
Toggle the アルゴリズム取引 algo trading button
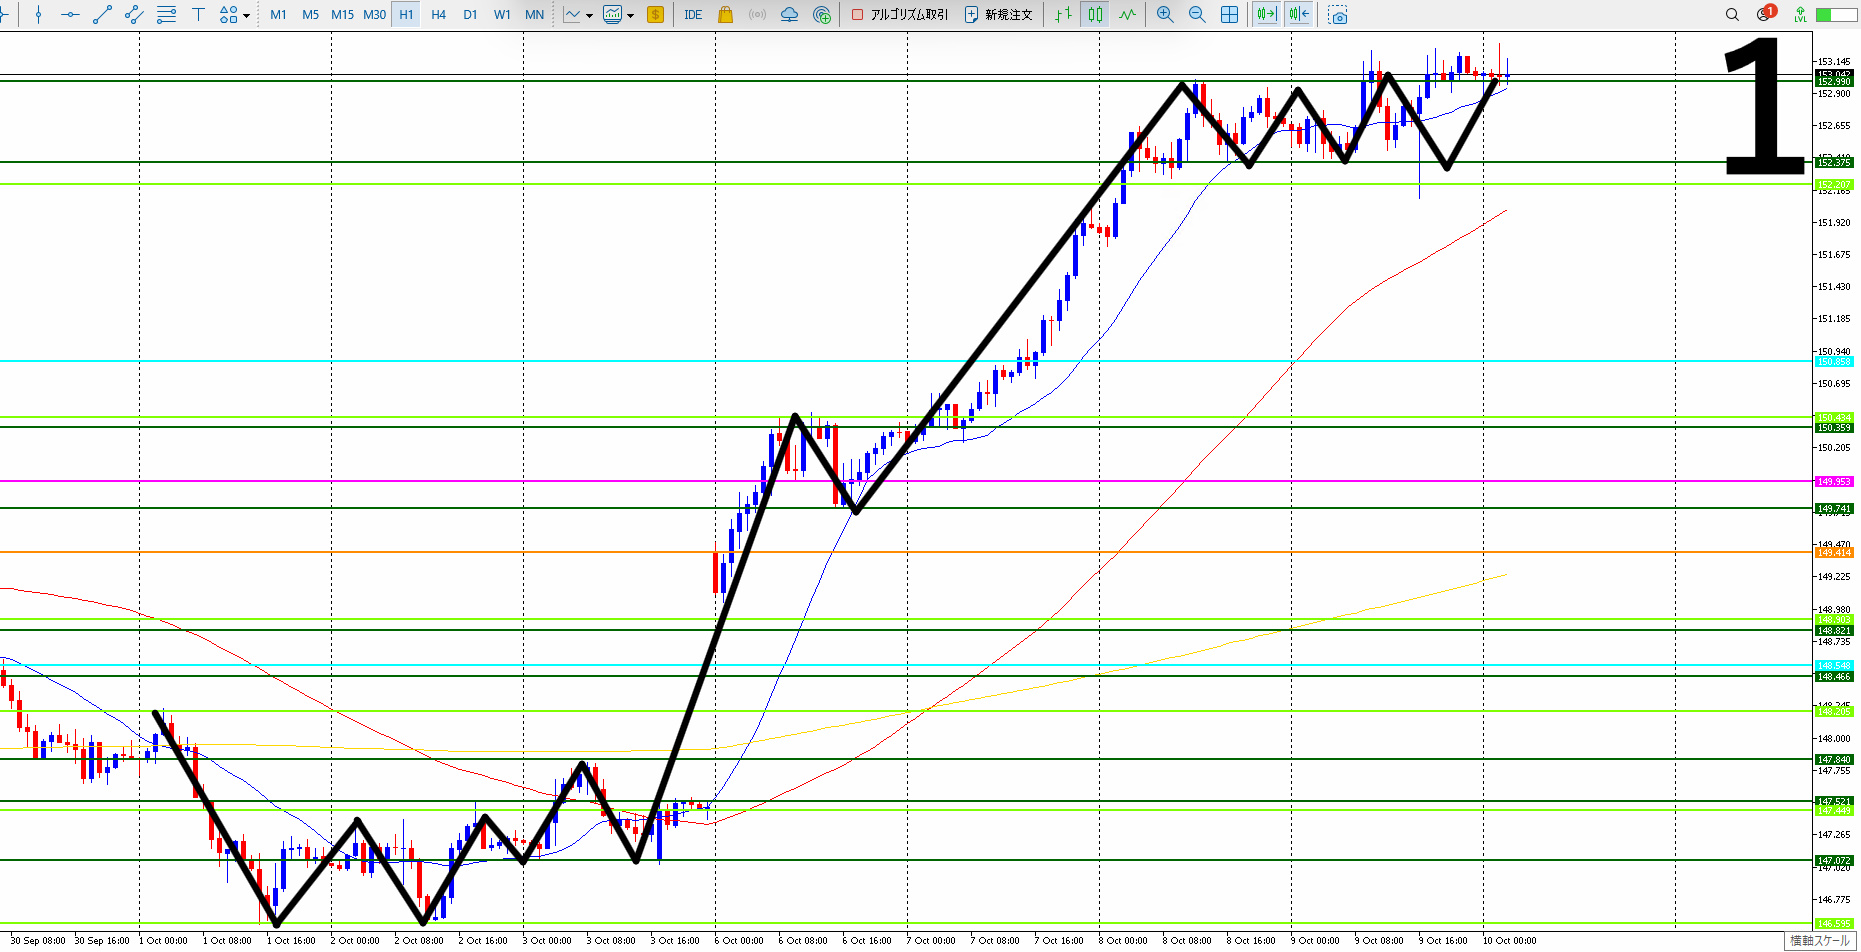(x=900, y=15)
